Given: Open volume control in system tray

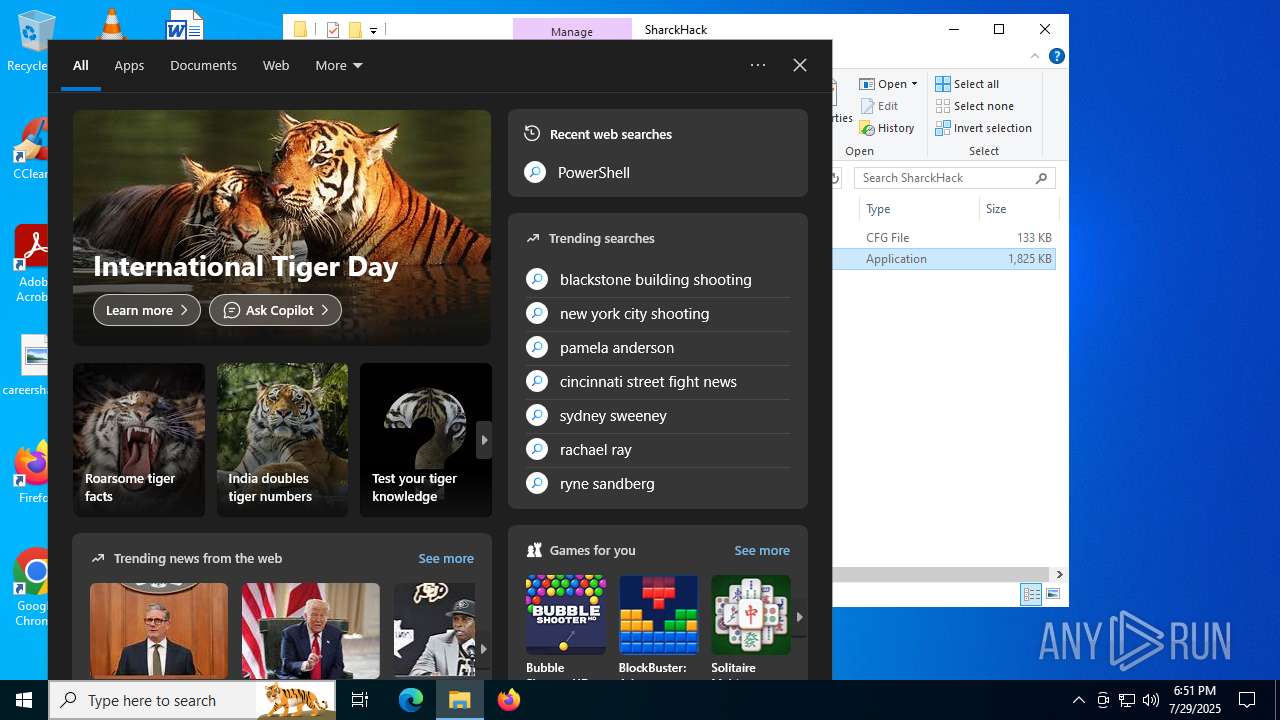Looking at the screenshot, I should pyautogui.click(x=1151, y=700).
